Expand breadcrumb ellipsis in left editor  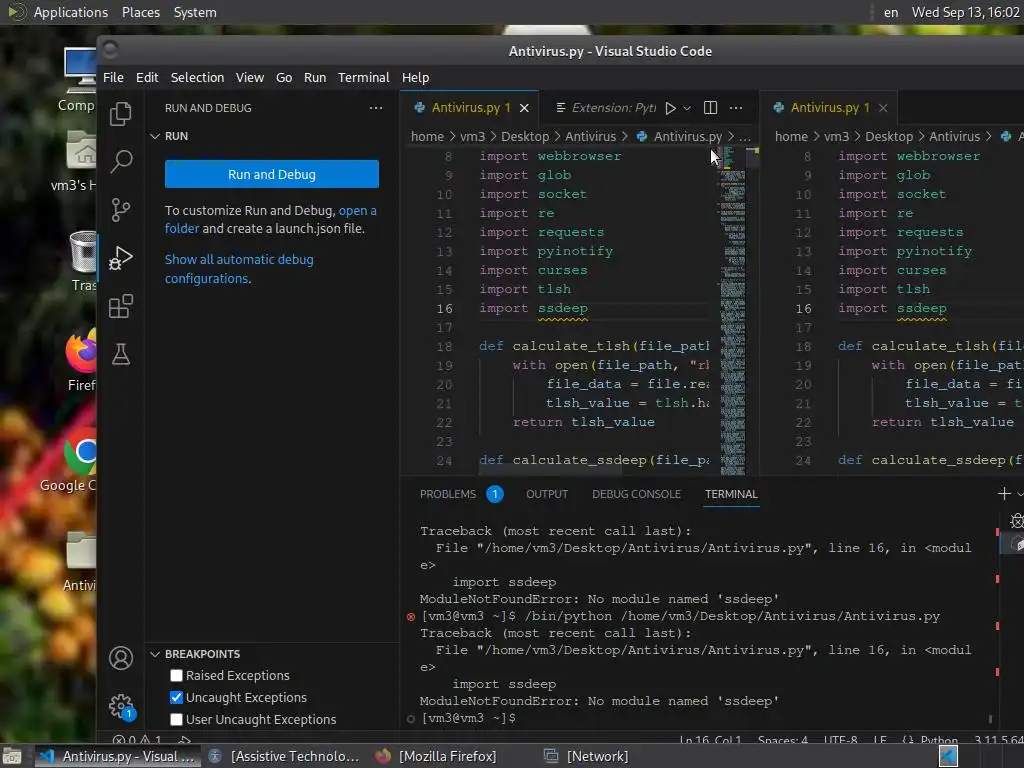click(x=744, y=136)
